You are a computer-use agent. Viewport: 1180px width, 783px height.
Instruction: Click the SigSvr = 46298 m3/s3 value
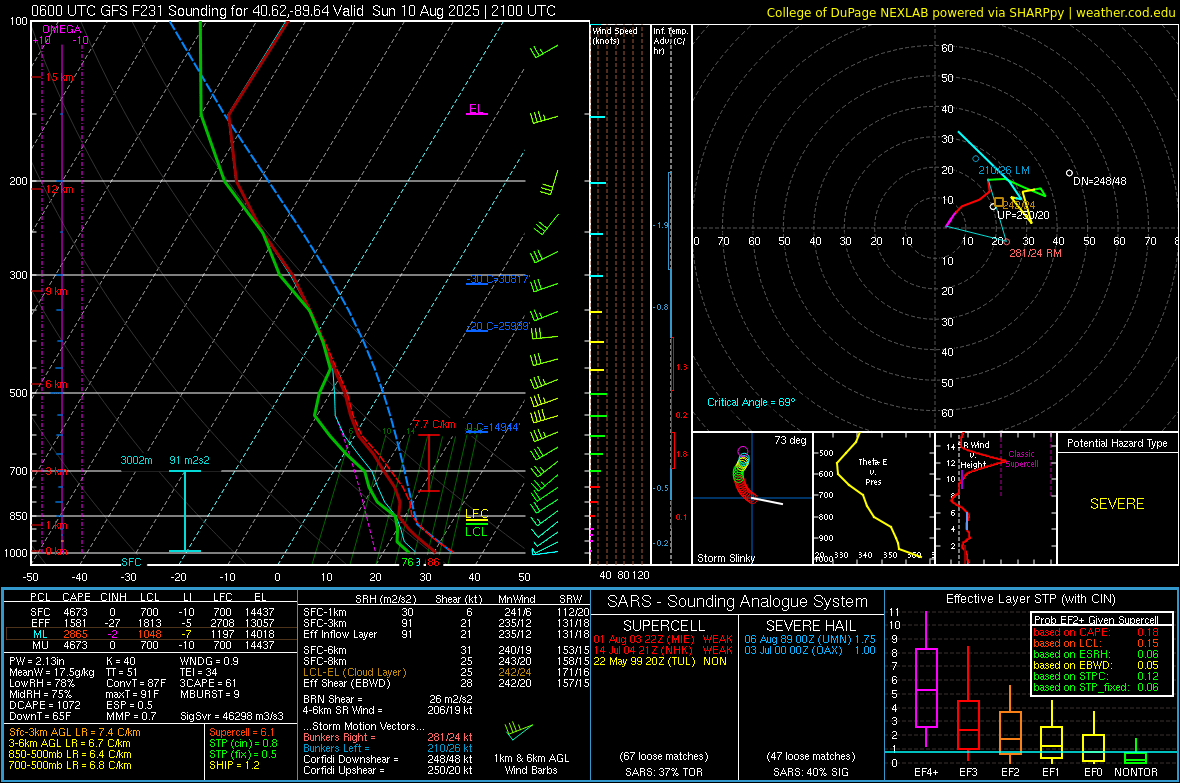point(232,717)
